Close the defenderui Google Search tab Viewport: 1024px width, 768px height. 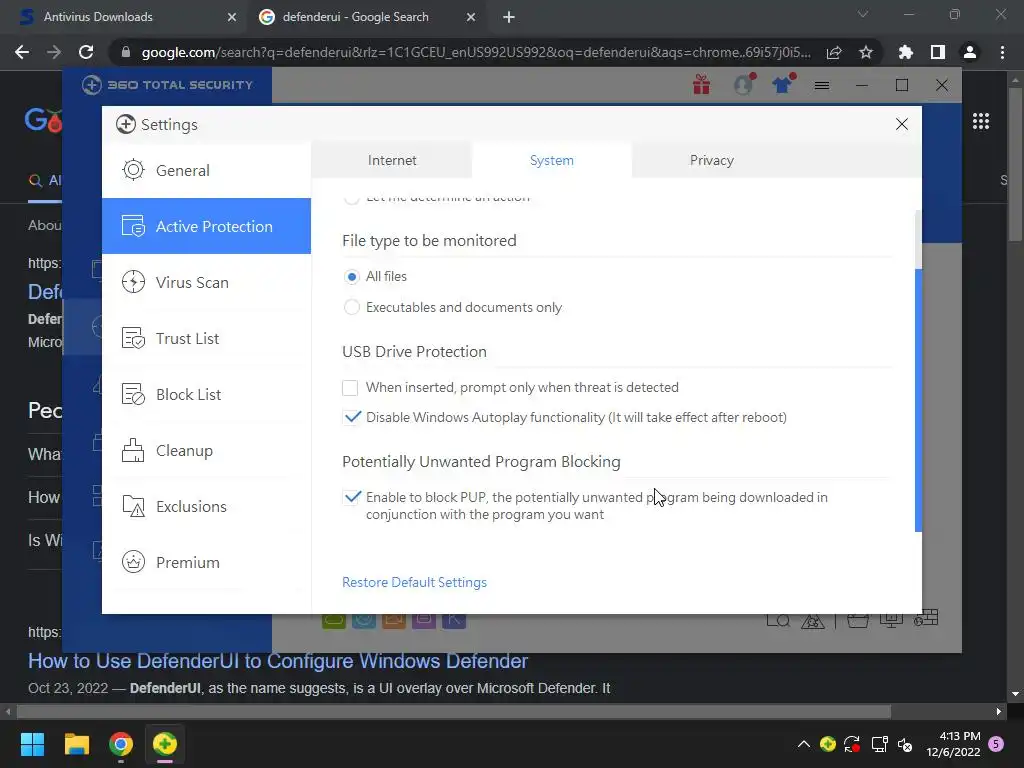coord(471,18)
